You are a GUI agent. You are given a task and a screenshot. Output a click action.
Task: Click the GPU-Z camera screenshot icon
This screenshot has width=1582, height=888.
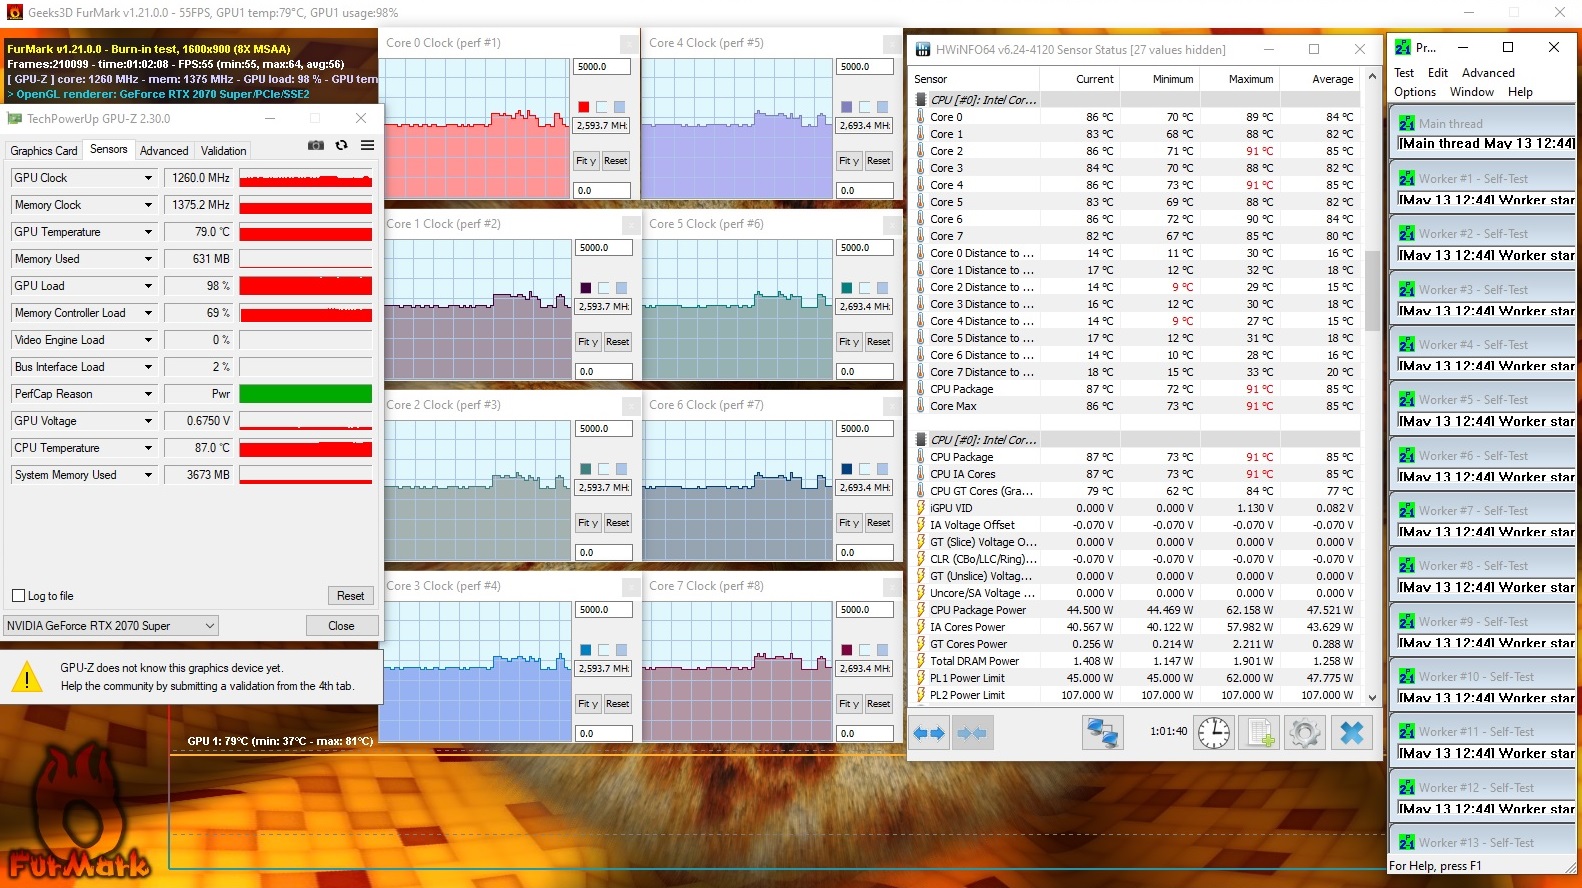(x=316, y=145)
